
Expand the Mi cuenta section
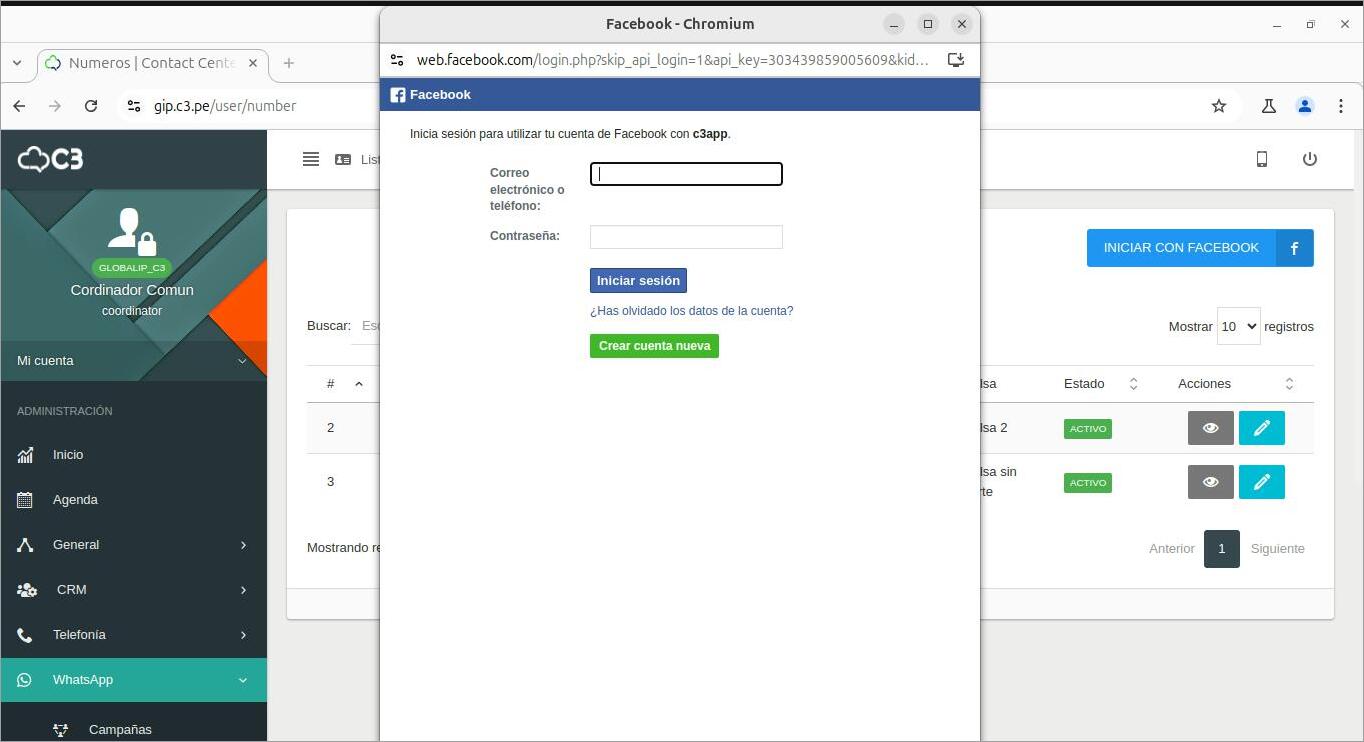[133, 360]
